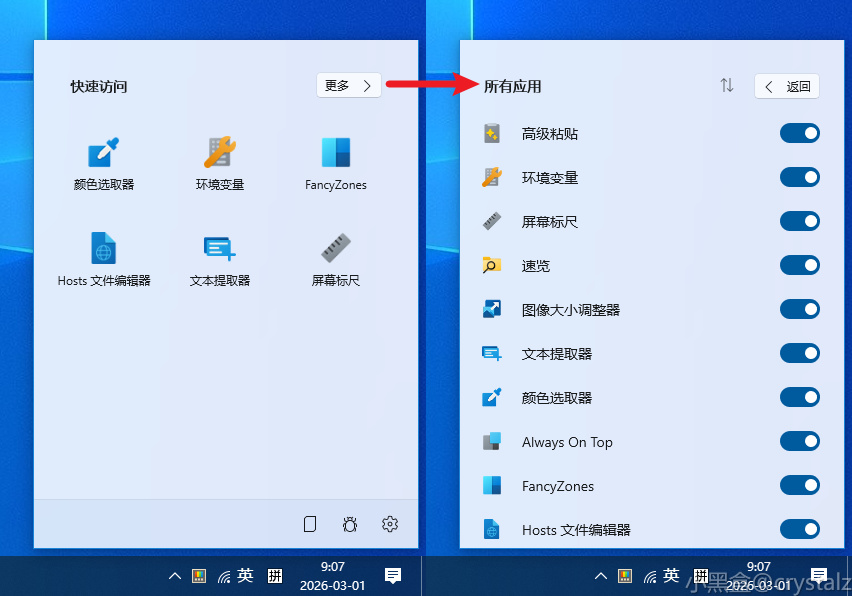The height and width of the screenshot is (596, 852).
Task: Click 环境变量 wrench icon in all apps list
Action: pyautogui.click(x=492, y=177)
